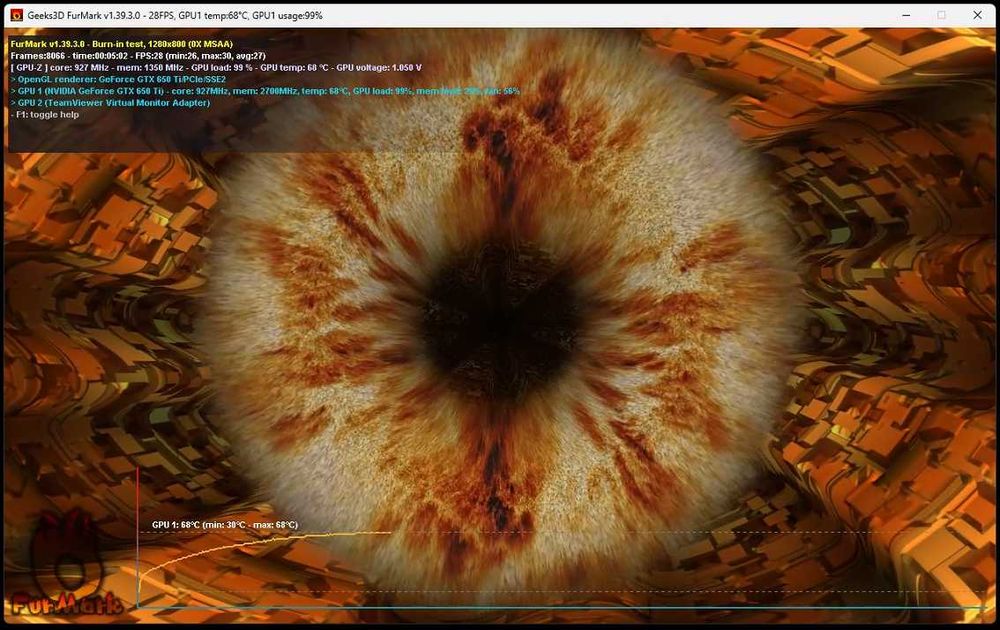Click the 'OpenGL renderer: GeForce GTX 650 Ti' line
This screenshot has width=1000, height=630.
point(119,79)
